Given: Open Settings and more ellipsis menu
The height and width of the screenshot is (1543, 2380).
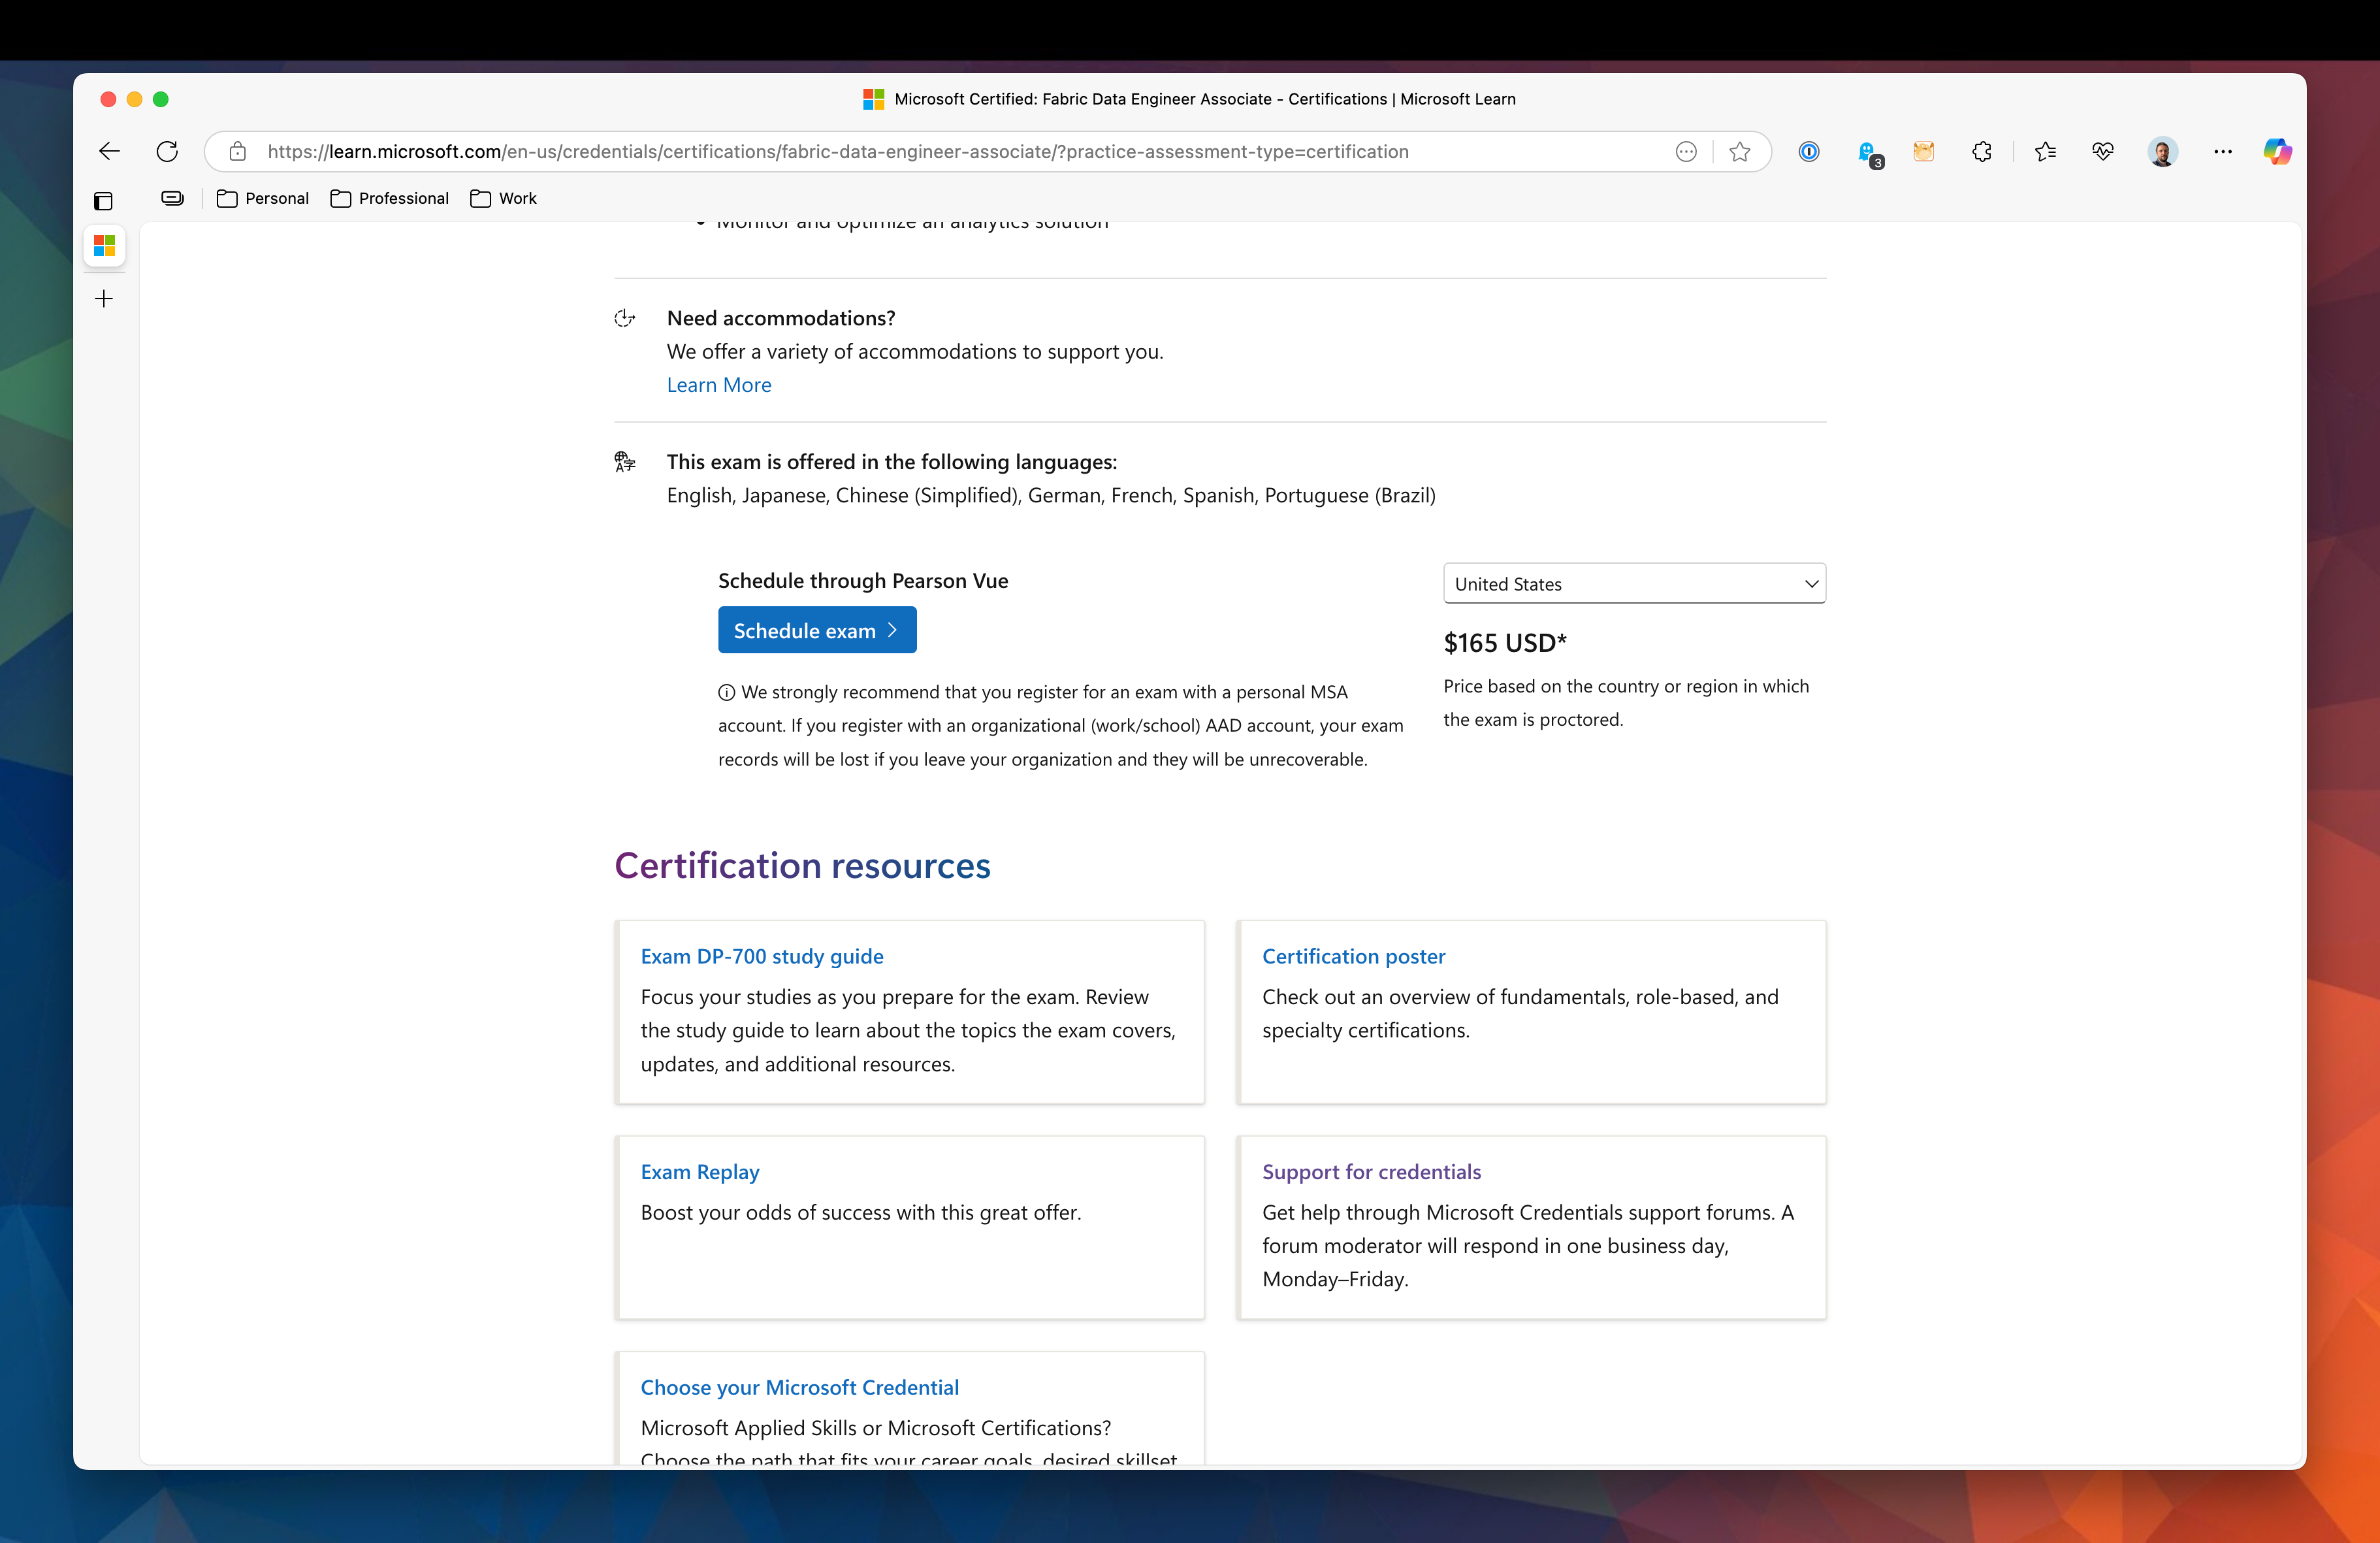Looking at the screenshot, I should point(2223,151).
